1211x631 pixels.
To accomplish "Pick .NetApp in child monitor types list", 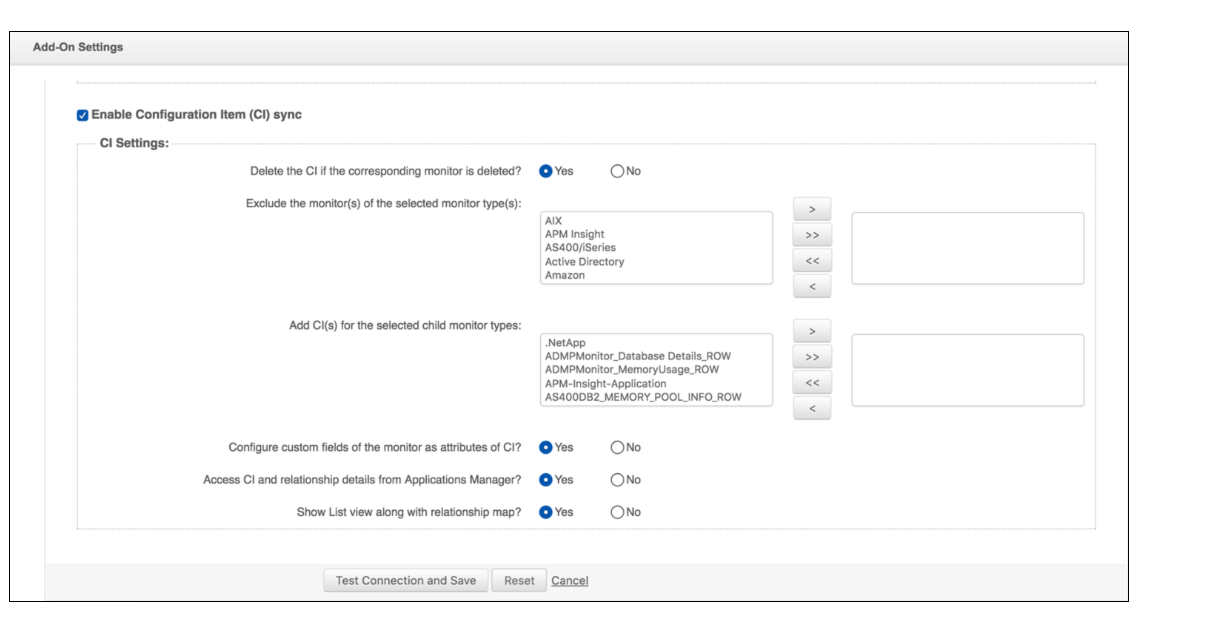I will [x=565, y=343].
